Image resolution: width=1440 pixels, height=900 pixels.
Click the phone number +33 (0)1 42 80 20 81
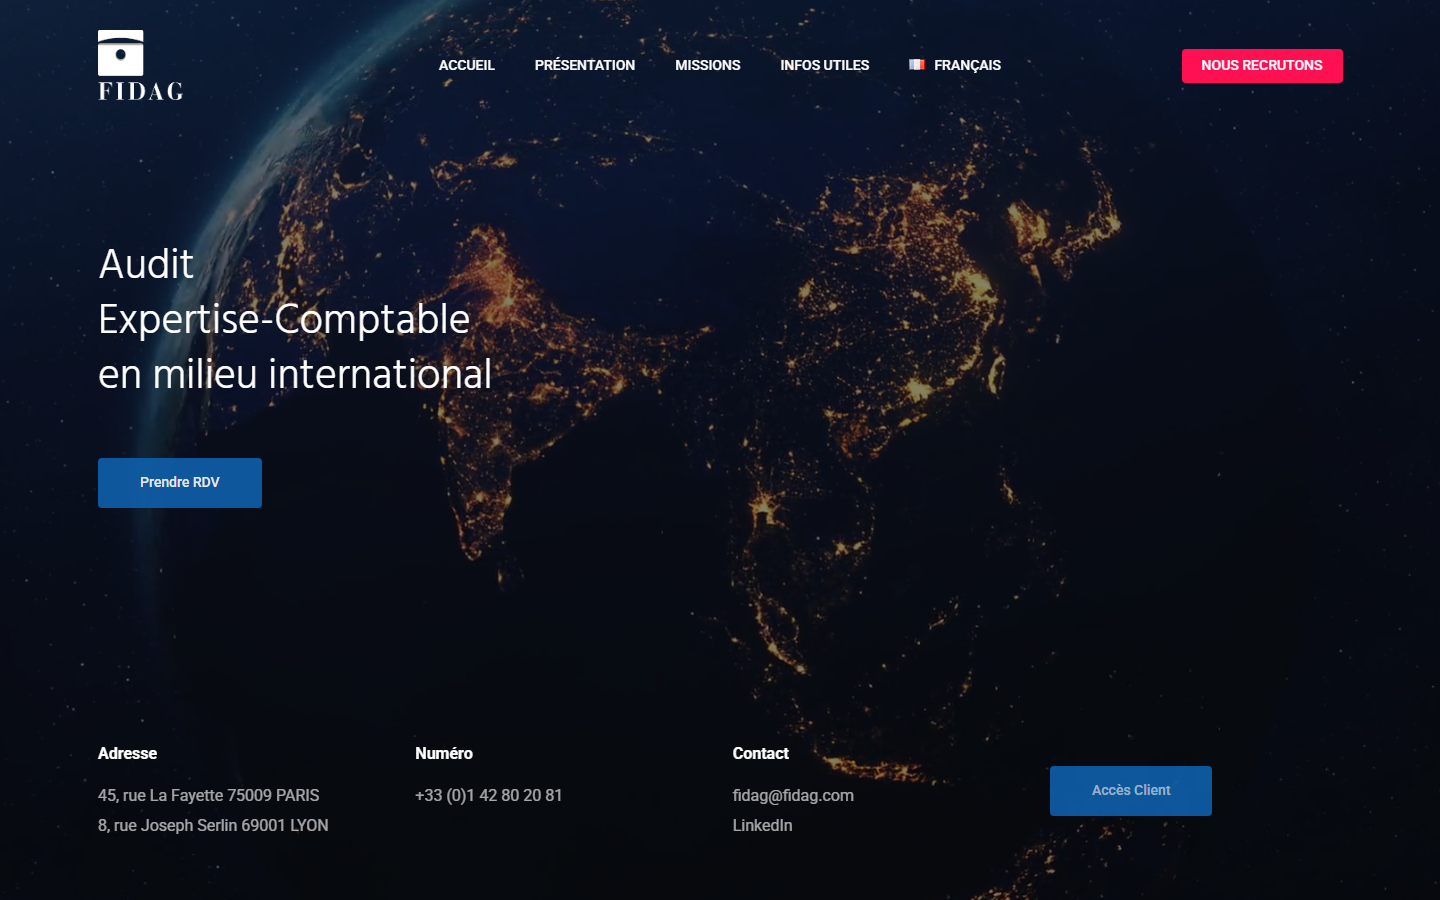(488, 796)
